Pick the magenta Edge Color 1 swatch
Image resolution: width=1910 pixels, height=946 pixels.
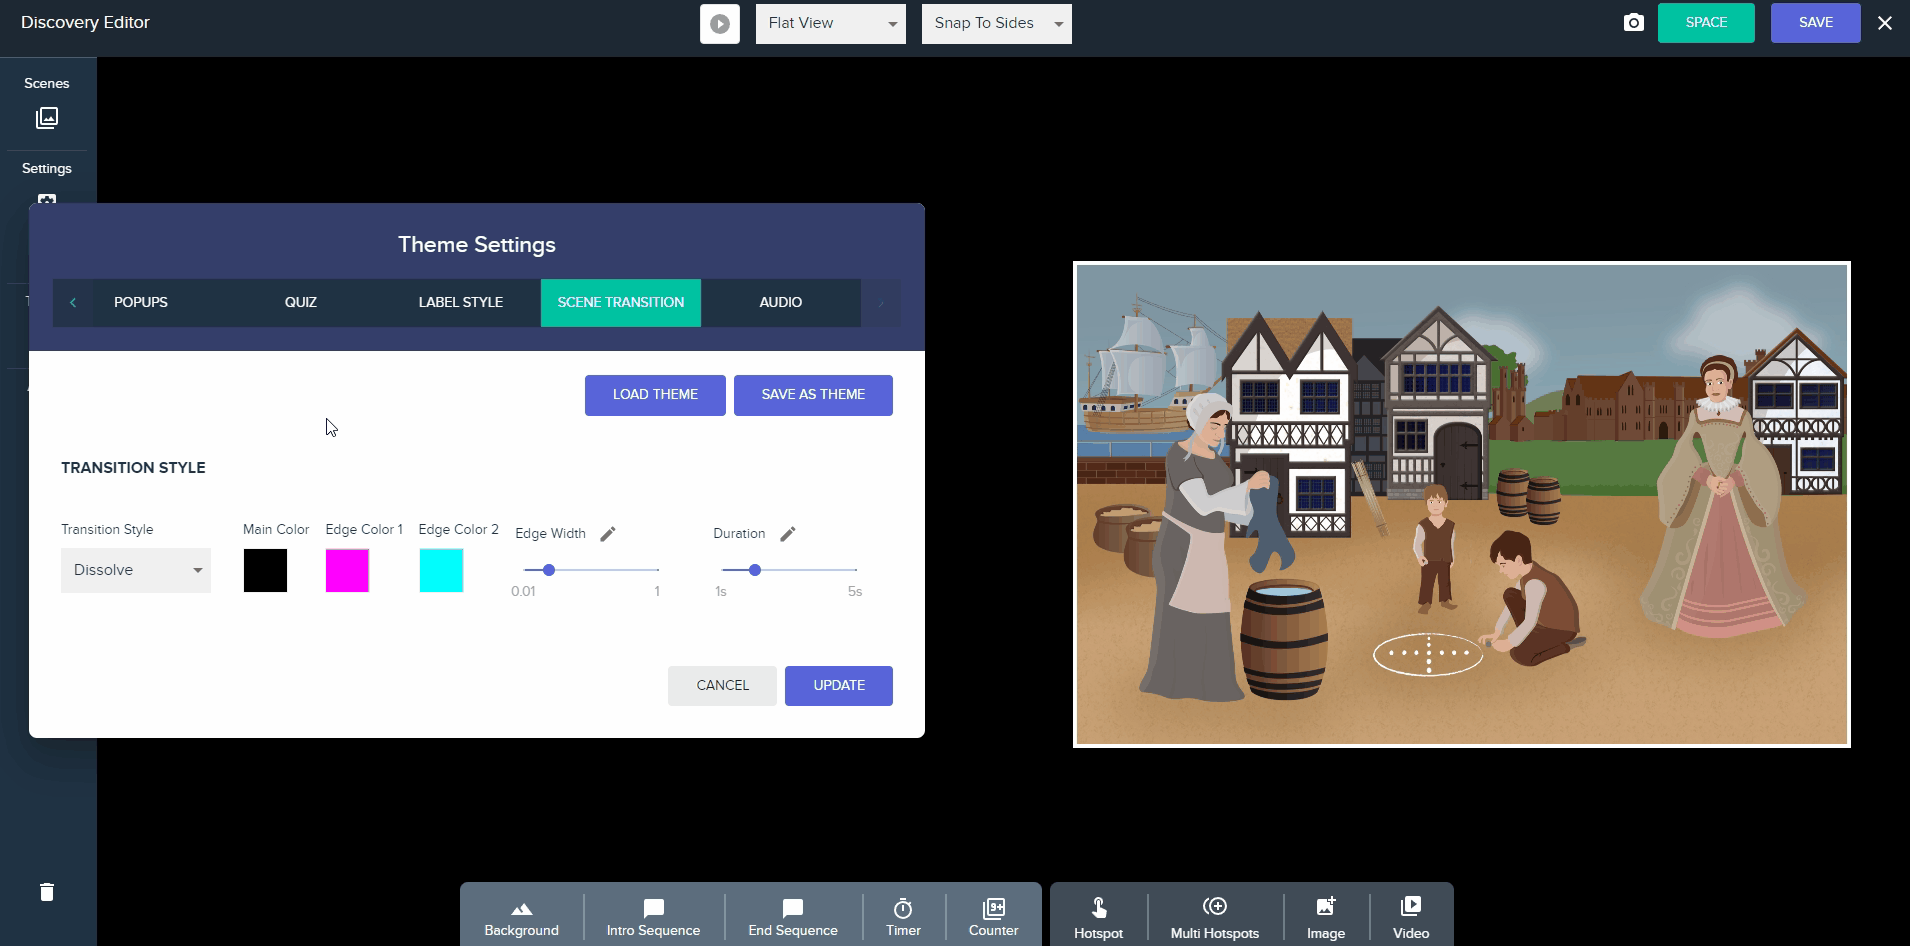click(x=347, y=571)
